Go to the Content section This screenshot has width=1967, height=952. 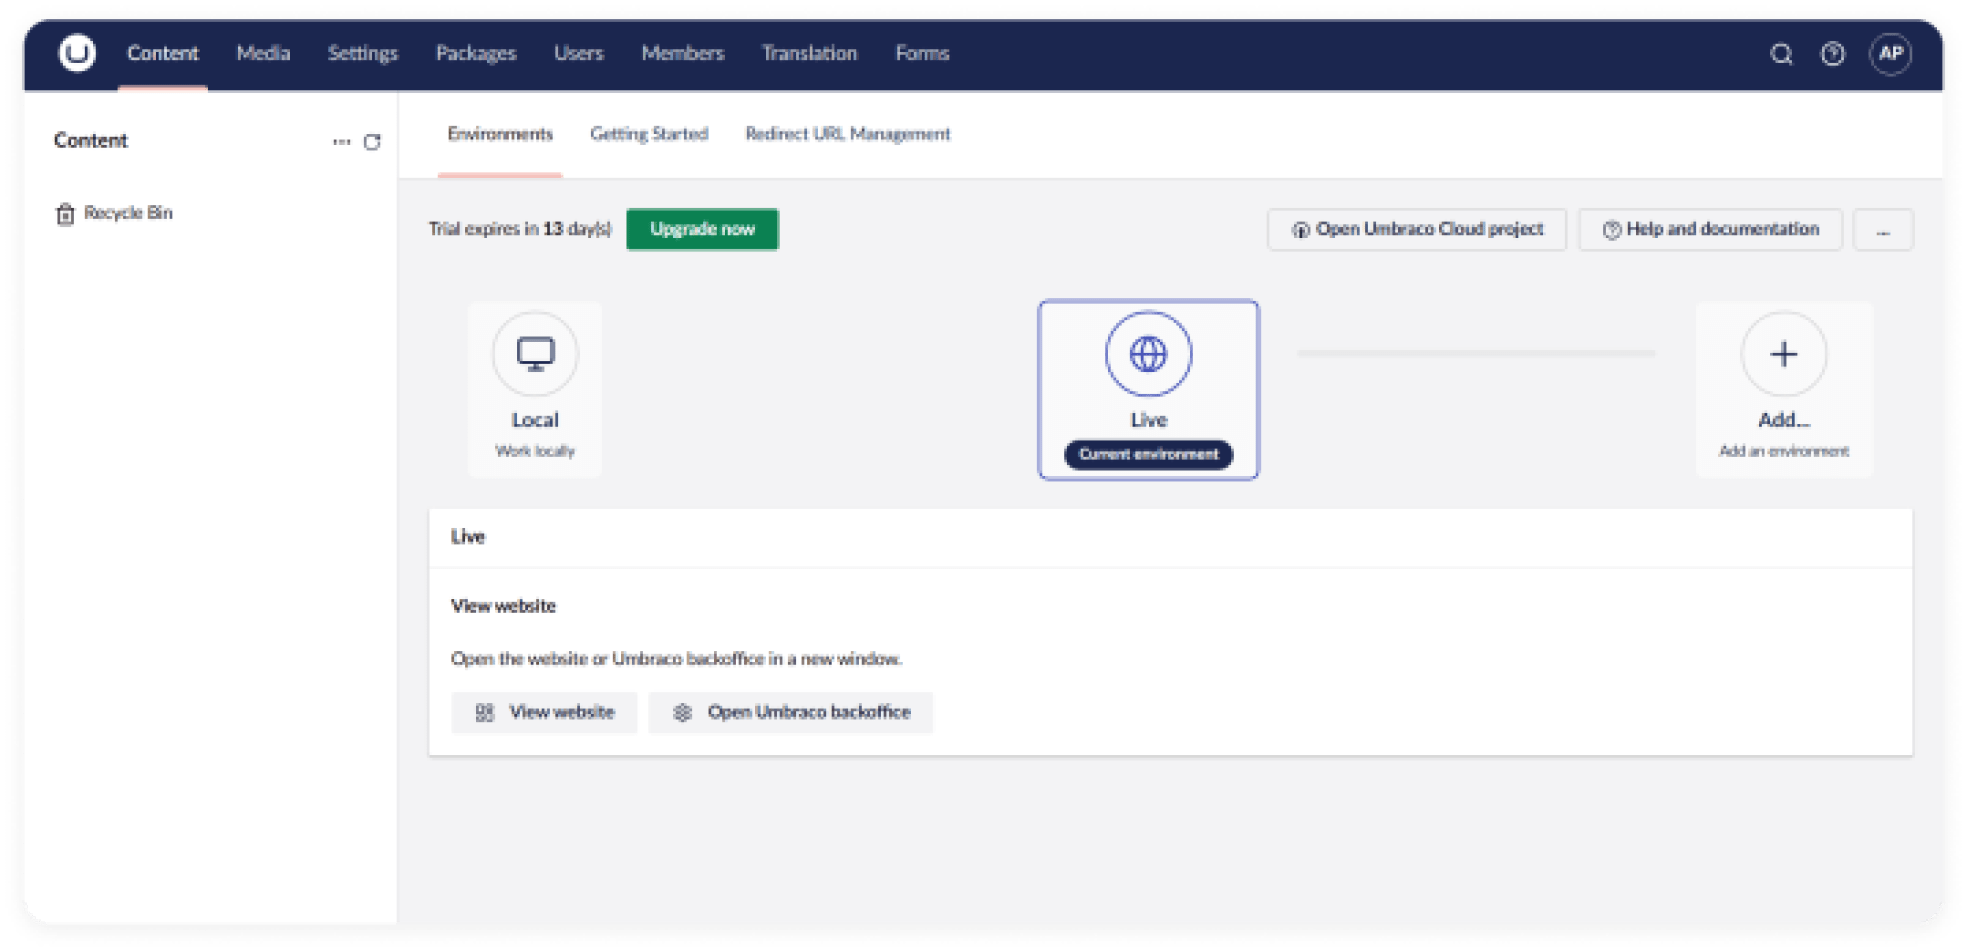[x=162, y=53]
